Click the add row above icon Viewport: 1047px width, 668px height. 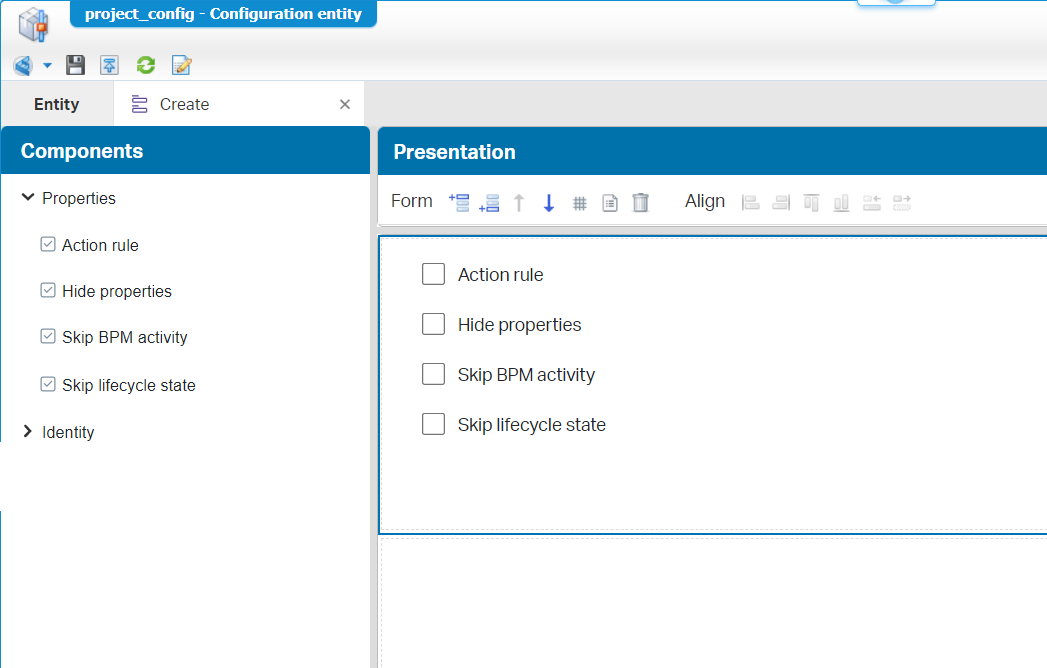click(x=459, y=202)
